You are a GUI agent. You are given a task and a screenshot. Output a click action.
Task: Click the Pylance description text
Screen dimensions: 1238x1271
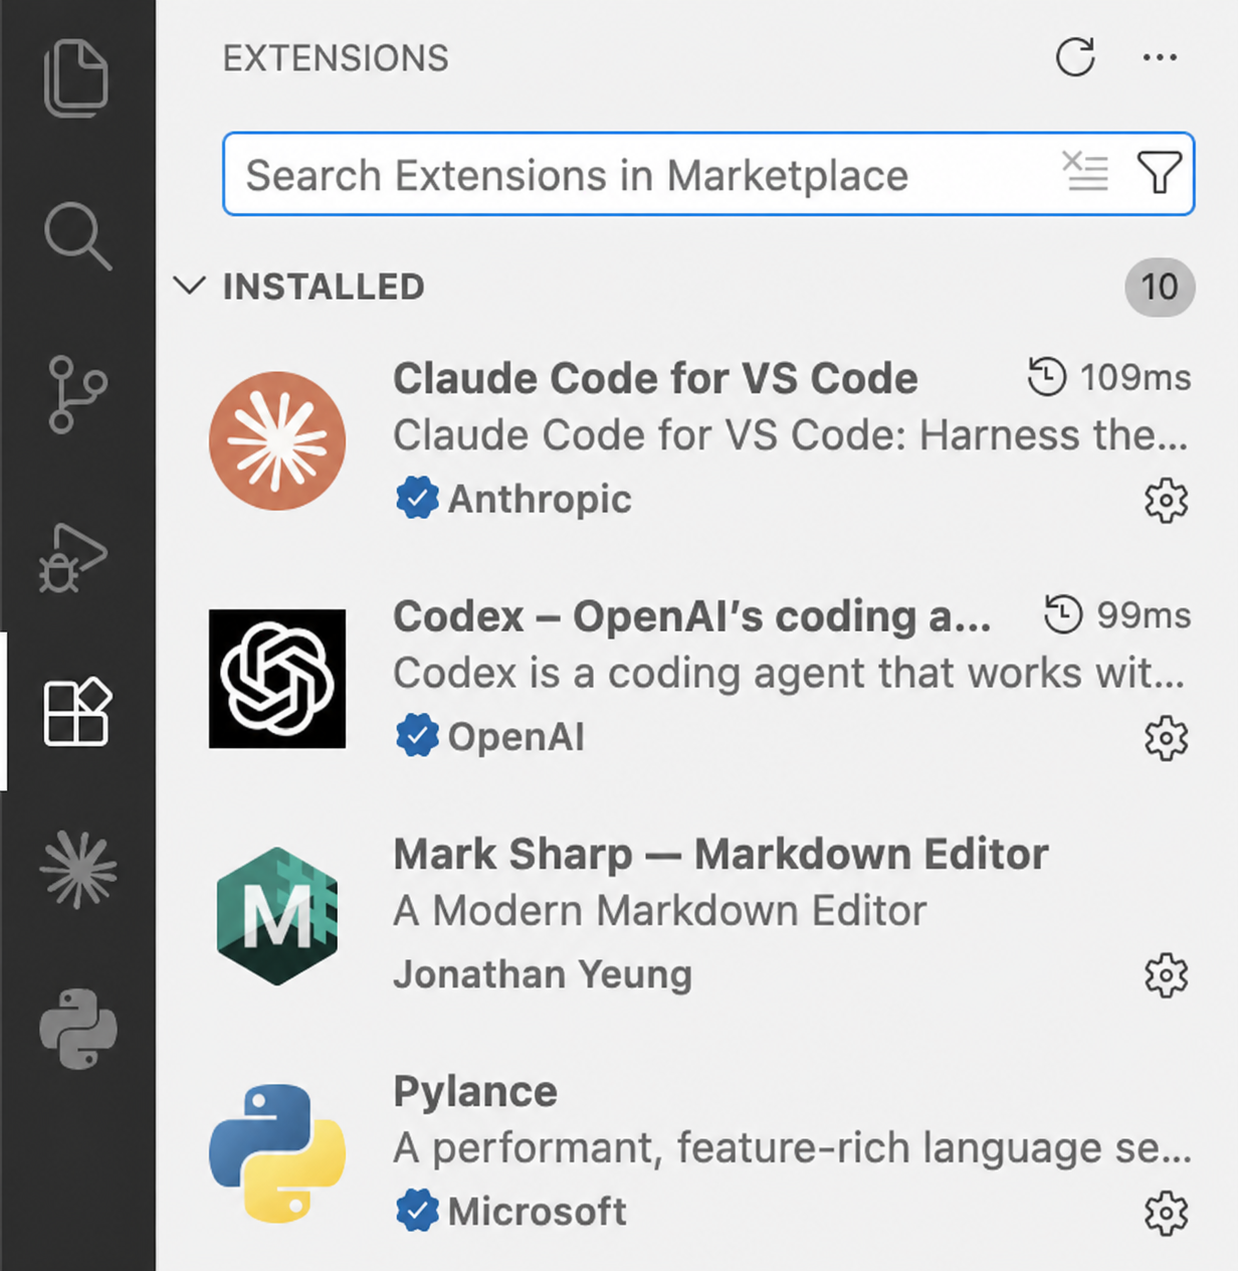point(793,1148)
